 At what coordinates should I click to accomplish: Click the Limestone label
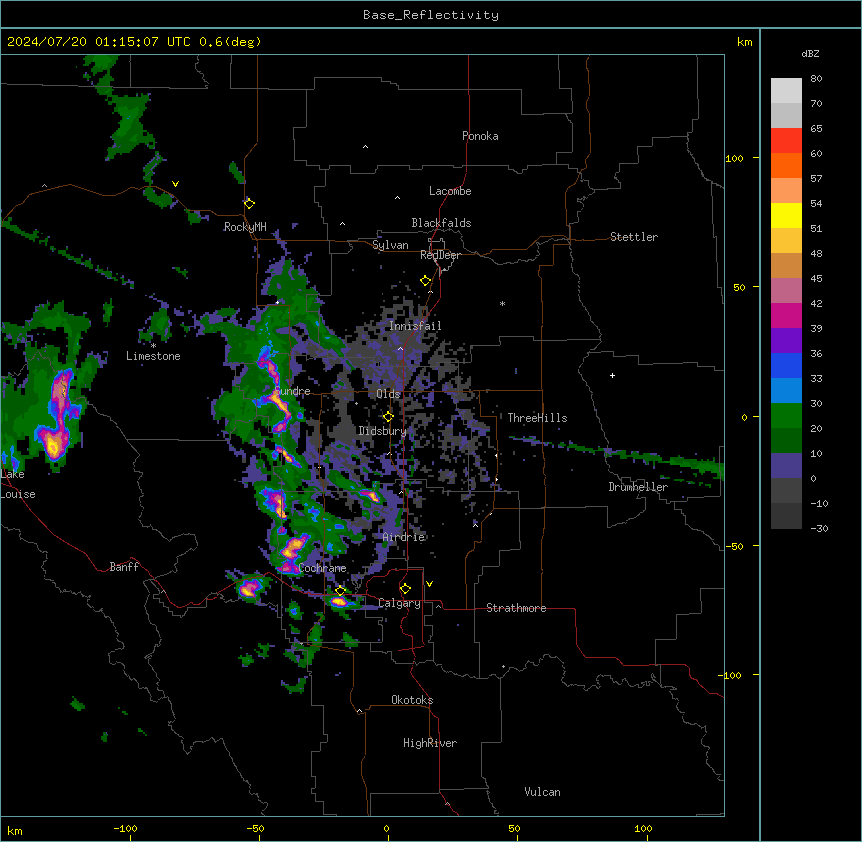pyautogui.click(x=153, y=356)
